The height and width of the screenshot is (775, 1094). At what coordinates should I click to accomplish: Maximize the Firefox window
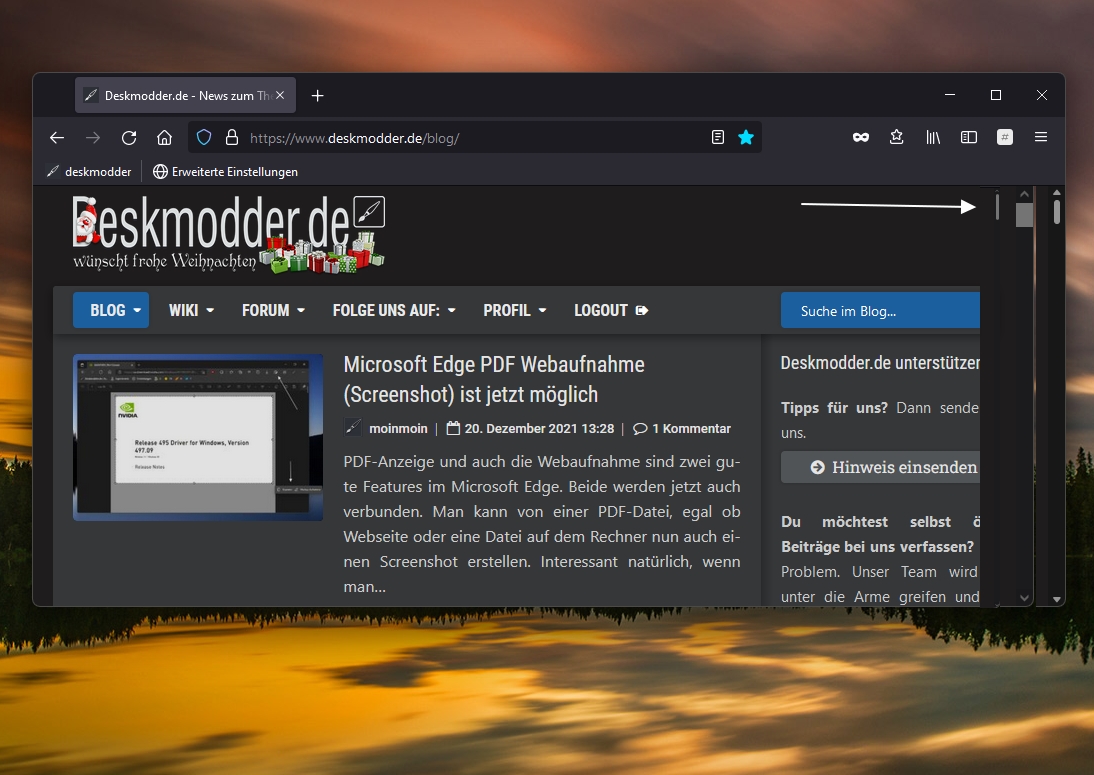996,95
